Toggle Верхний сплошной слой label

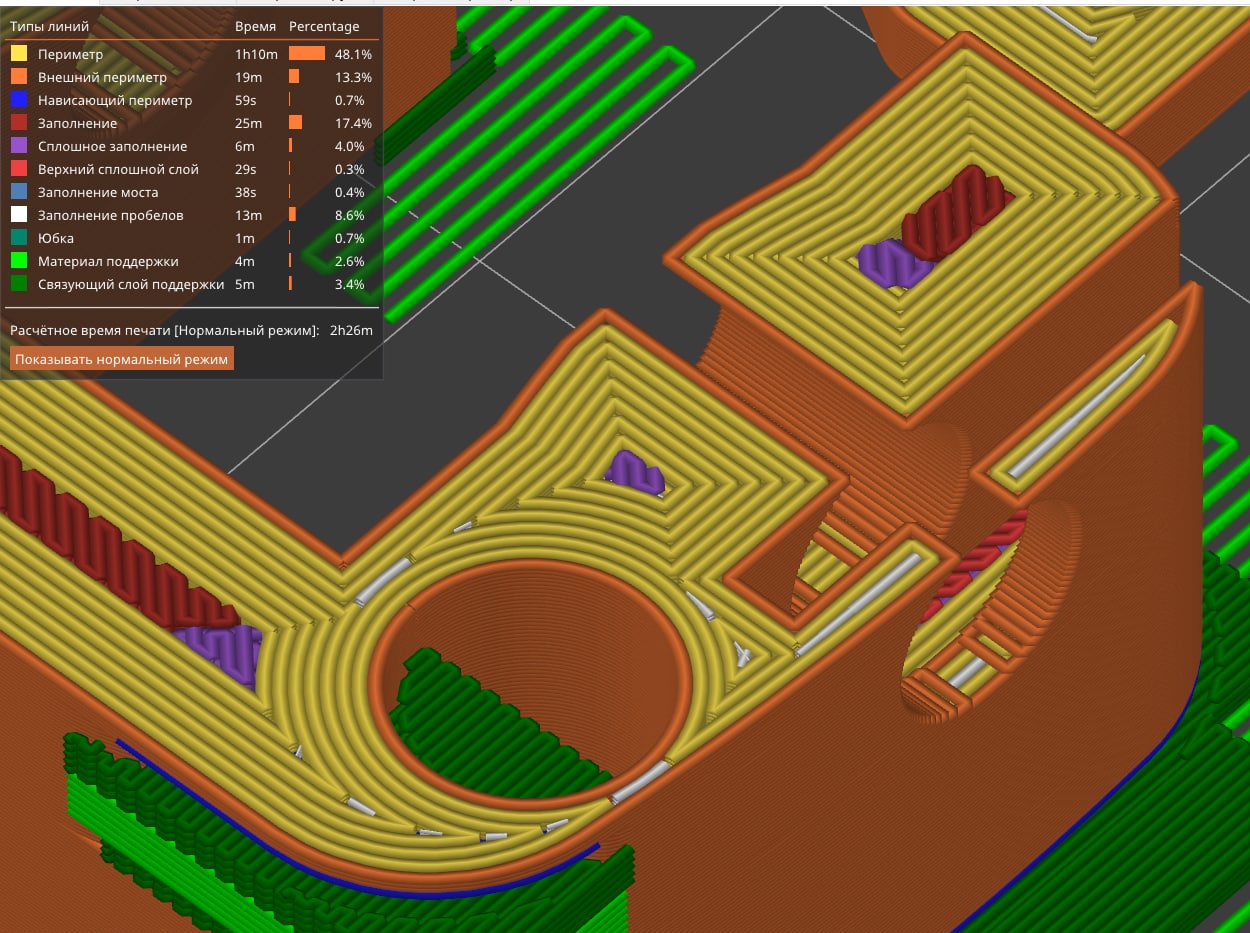point(118,169)
